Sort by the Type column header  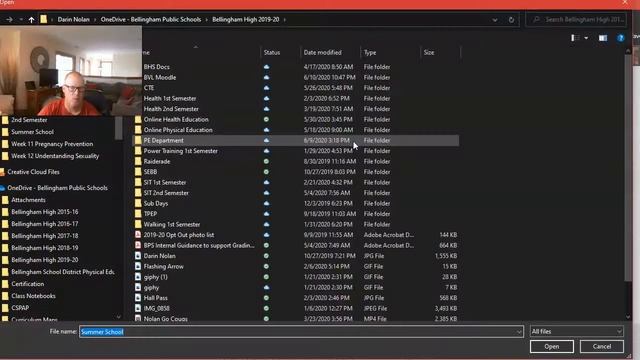[x=370, y=52]
